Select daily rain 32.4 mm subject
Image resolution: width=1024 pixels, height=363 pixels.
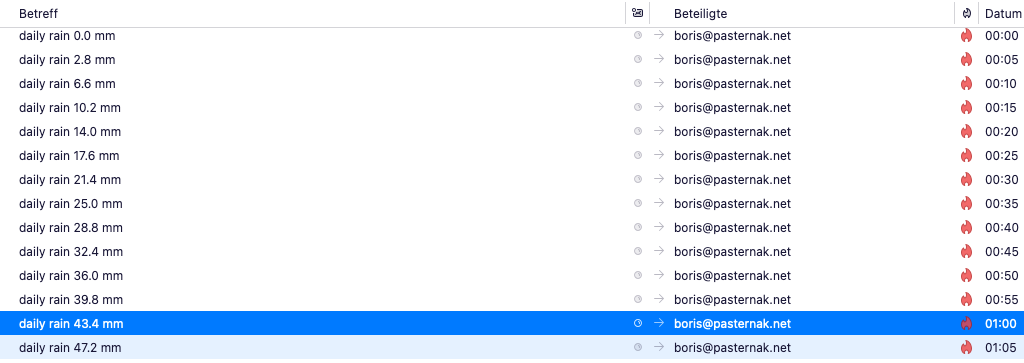pos(71,251)
